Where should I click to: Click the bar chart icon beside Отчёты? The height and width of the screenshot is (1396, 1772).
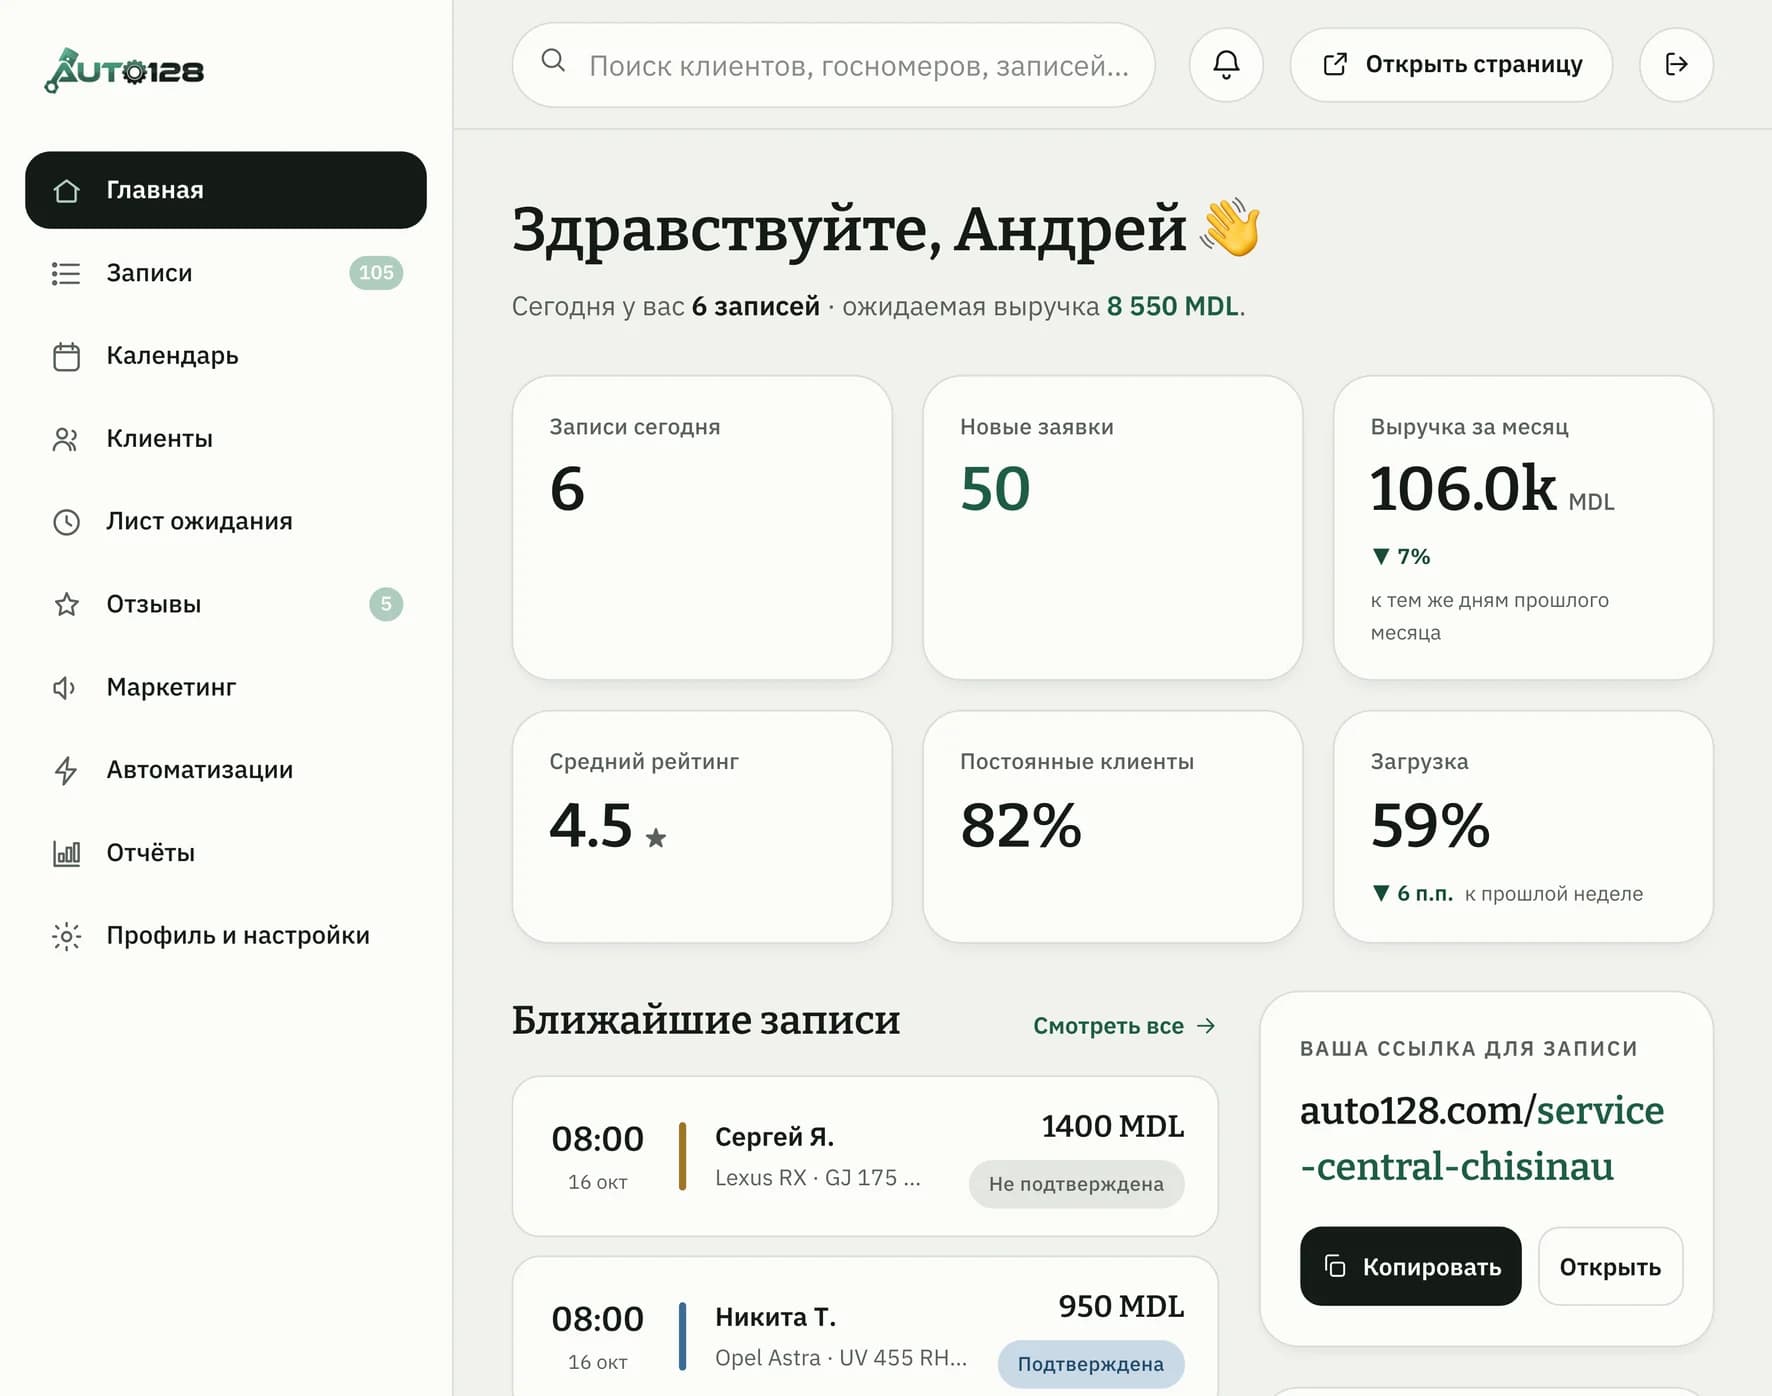[66, 853]
